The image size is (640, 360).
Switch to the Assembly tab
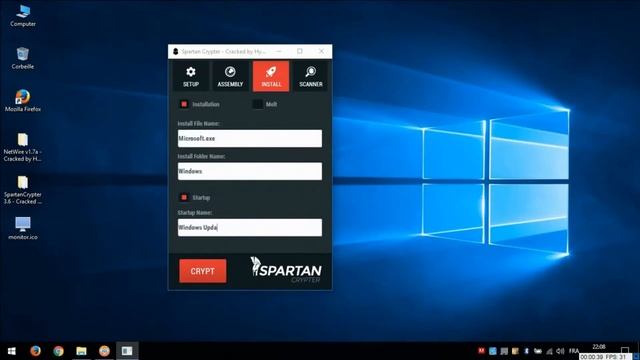point(230,76)
